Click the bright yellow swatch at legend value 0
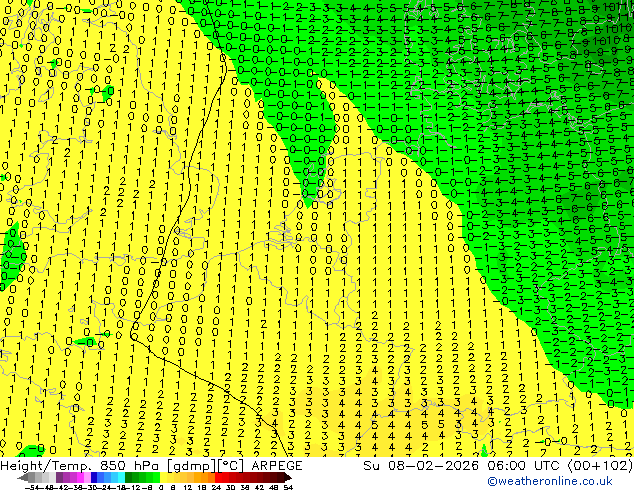The width and height of the screenshot is (634, 490). coord(163,478)
